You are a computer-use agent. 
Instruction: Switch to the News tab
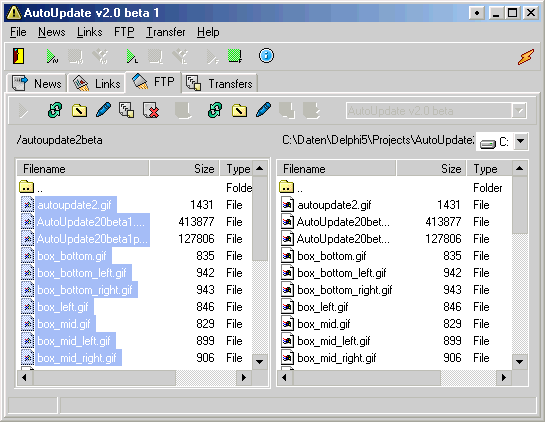click(x=37, y=83)
